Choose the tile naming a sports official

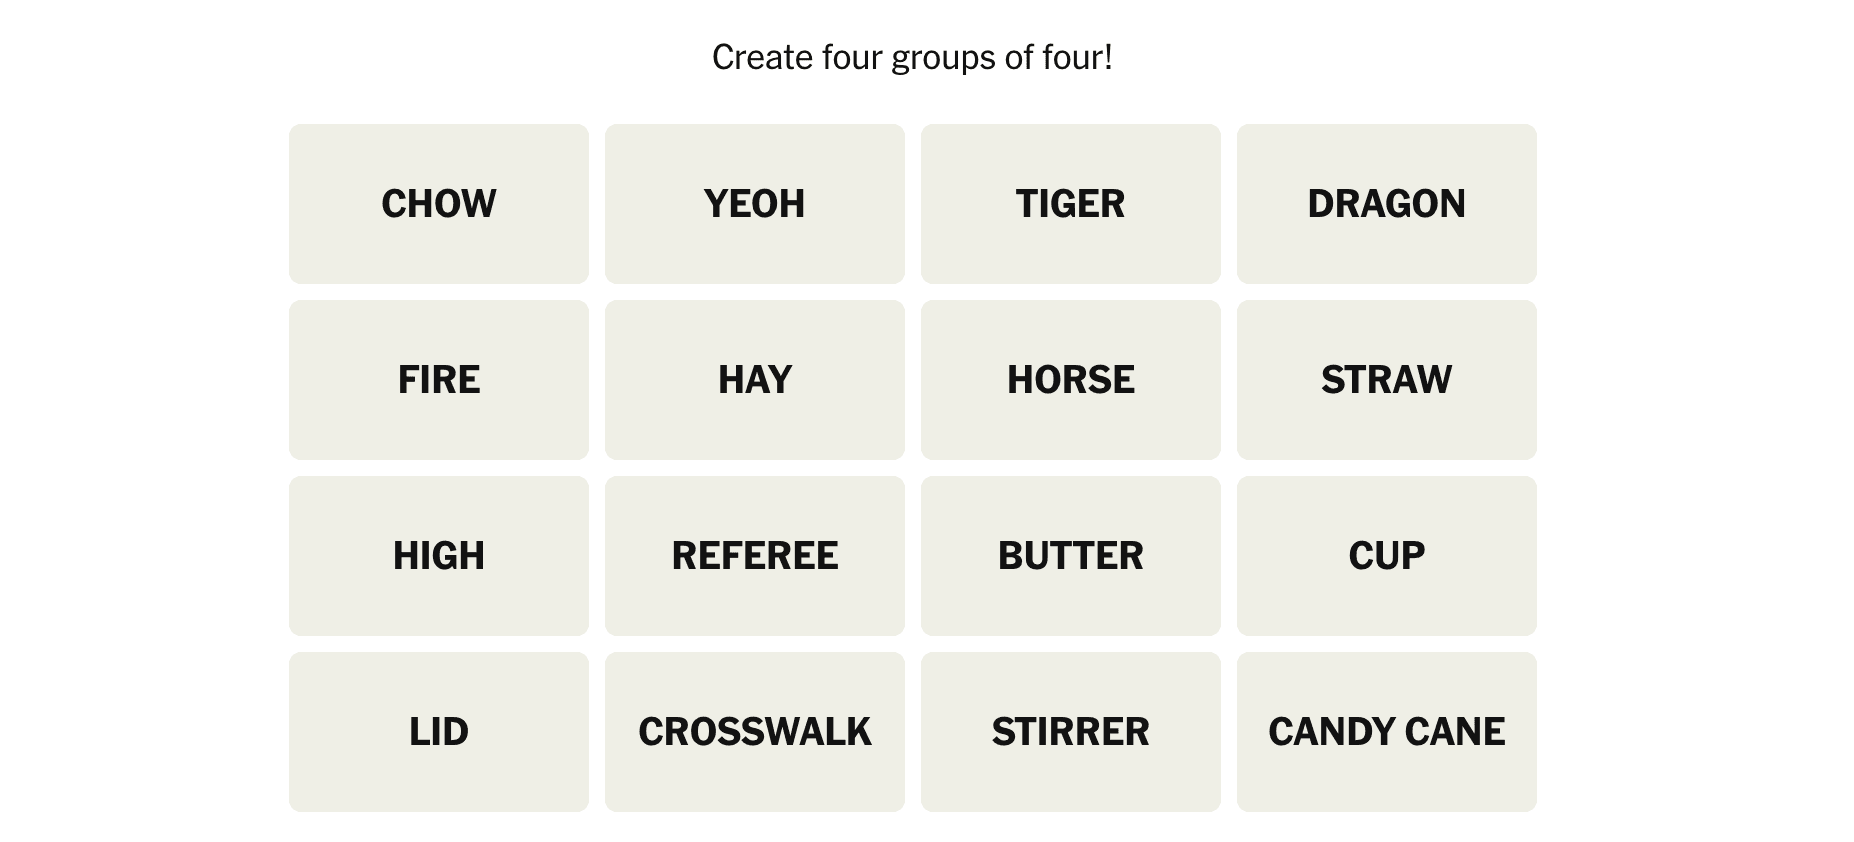tap(754, 556)
